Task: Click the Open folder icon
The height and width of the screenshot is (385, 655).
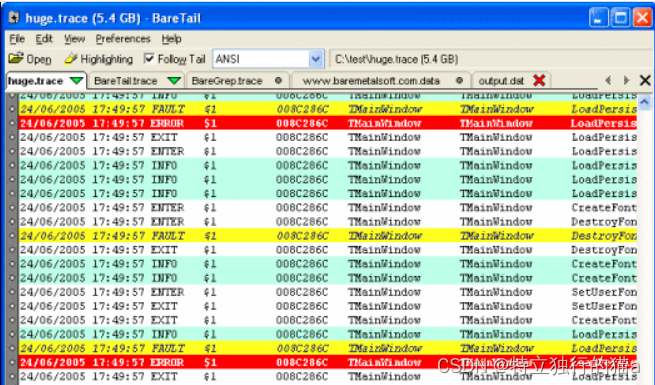Action: click(x=16, y=58)
